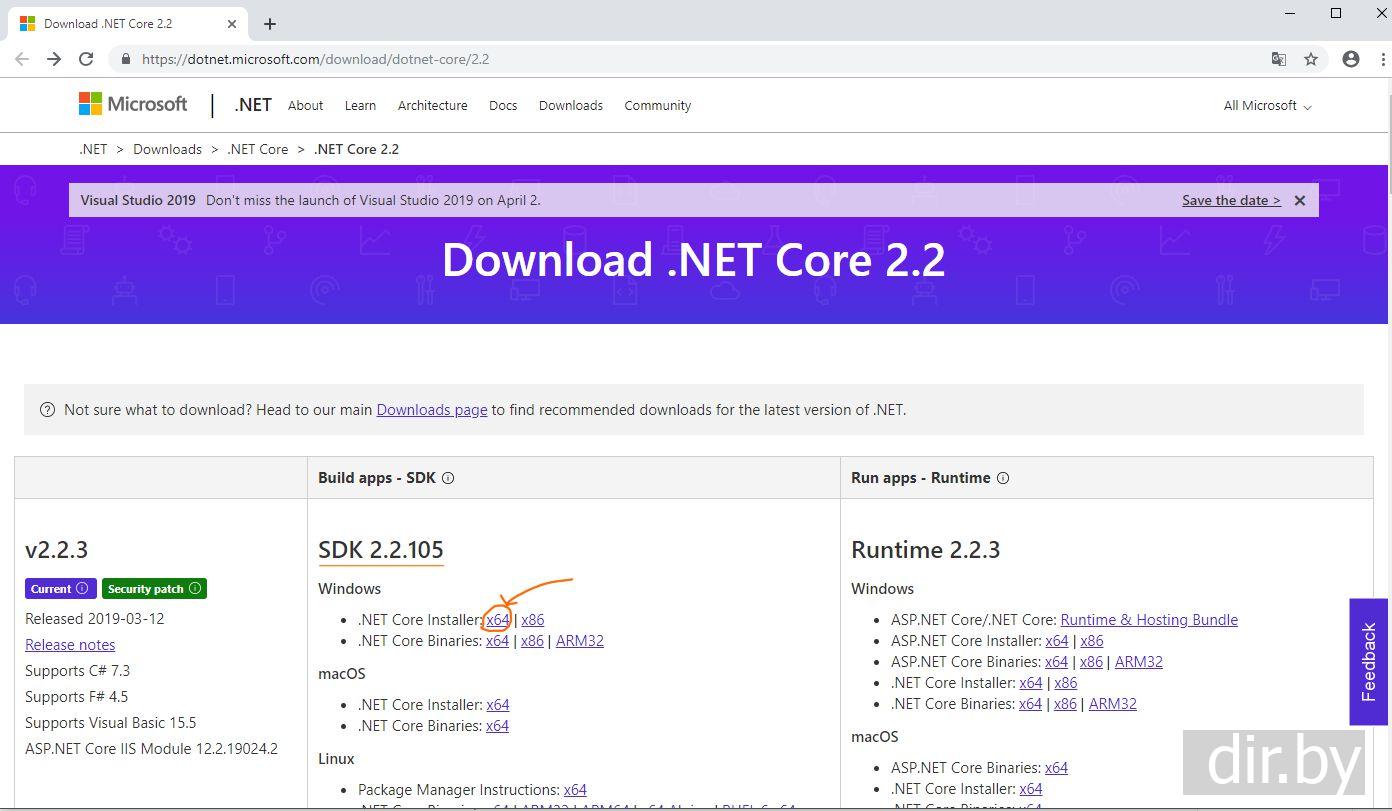Expand the All Microsoft dropdown
Viewport: 1392px width, 811px height.
coord(1267,105)
